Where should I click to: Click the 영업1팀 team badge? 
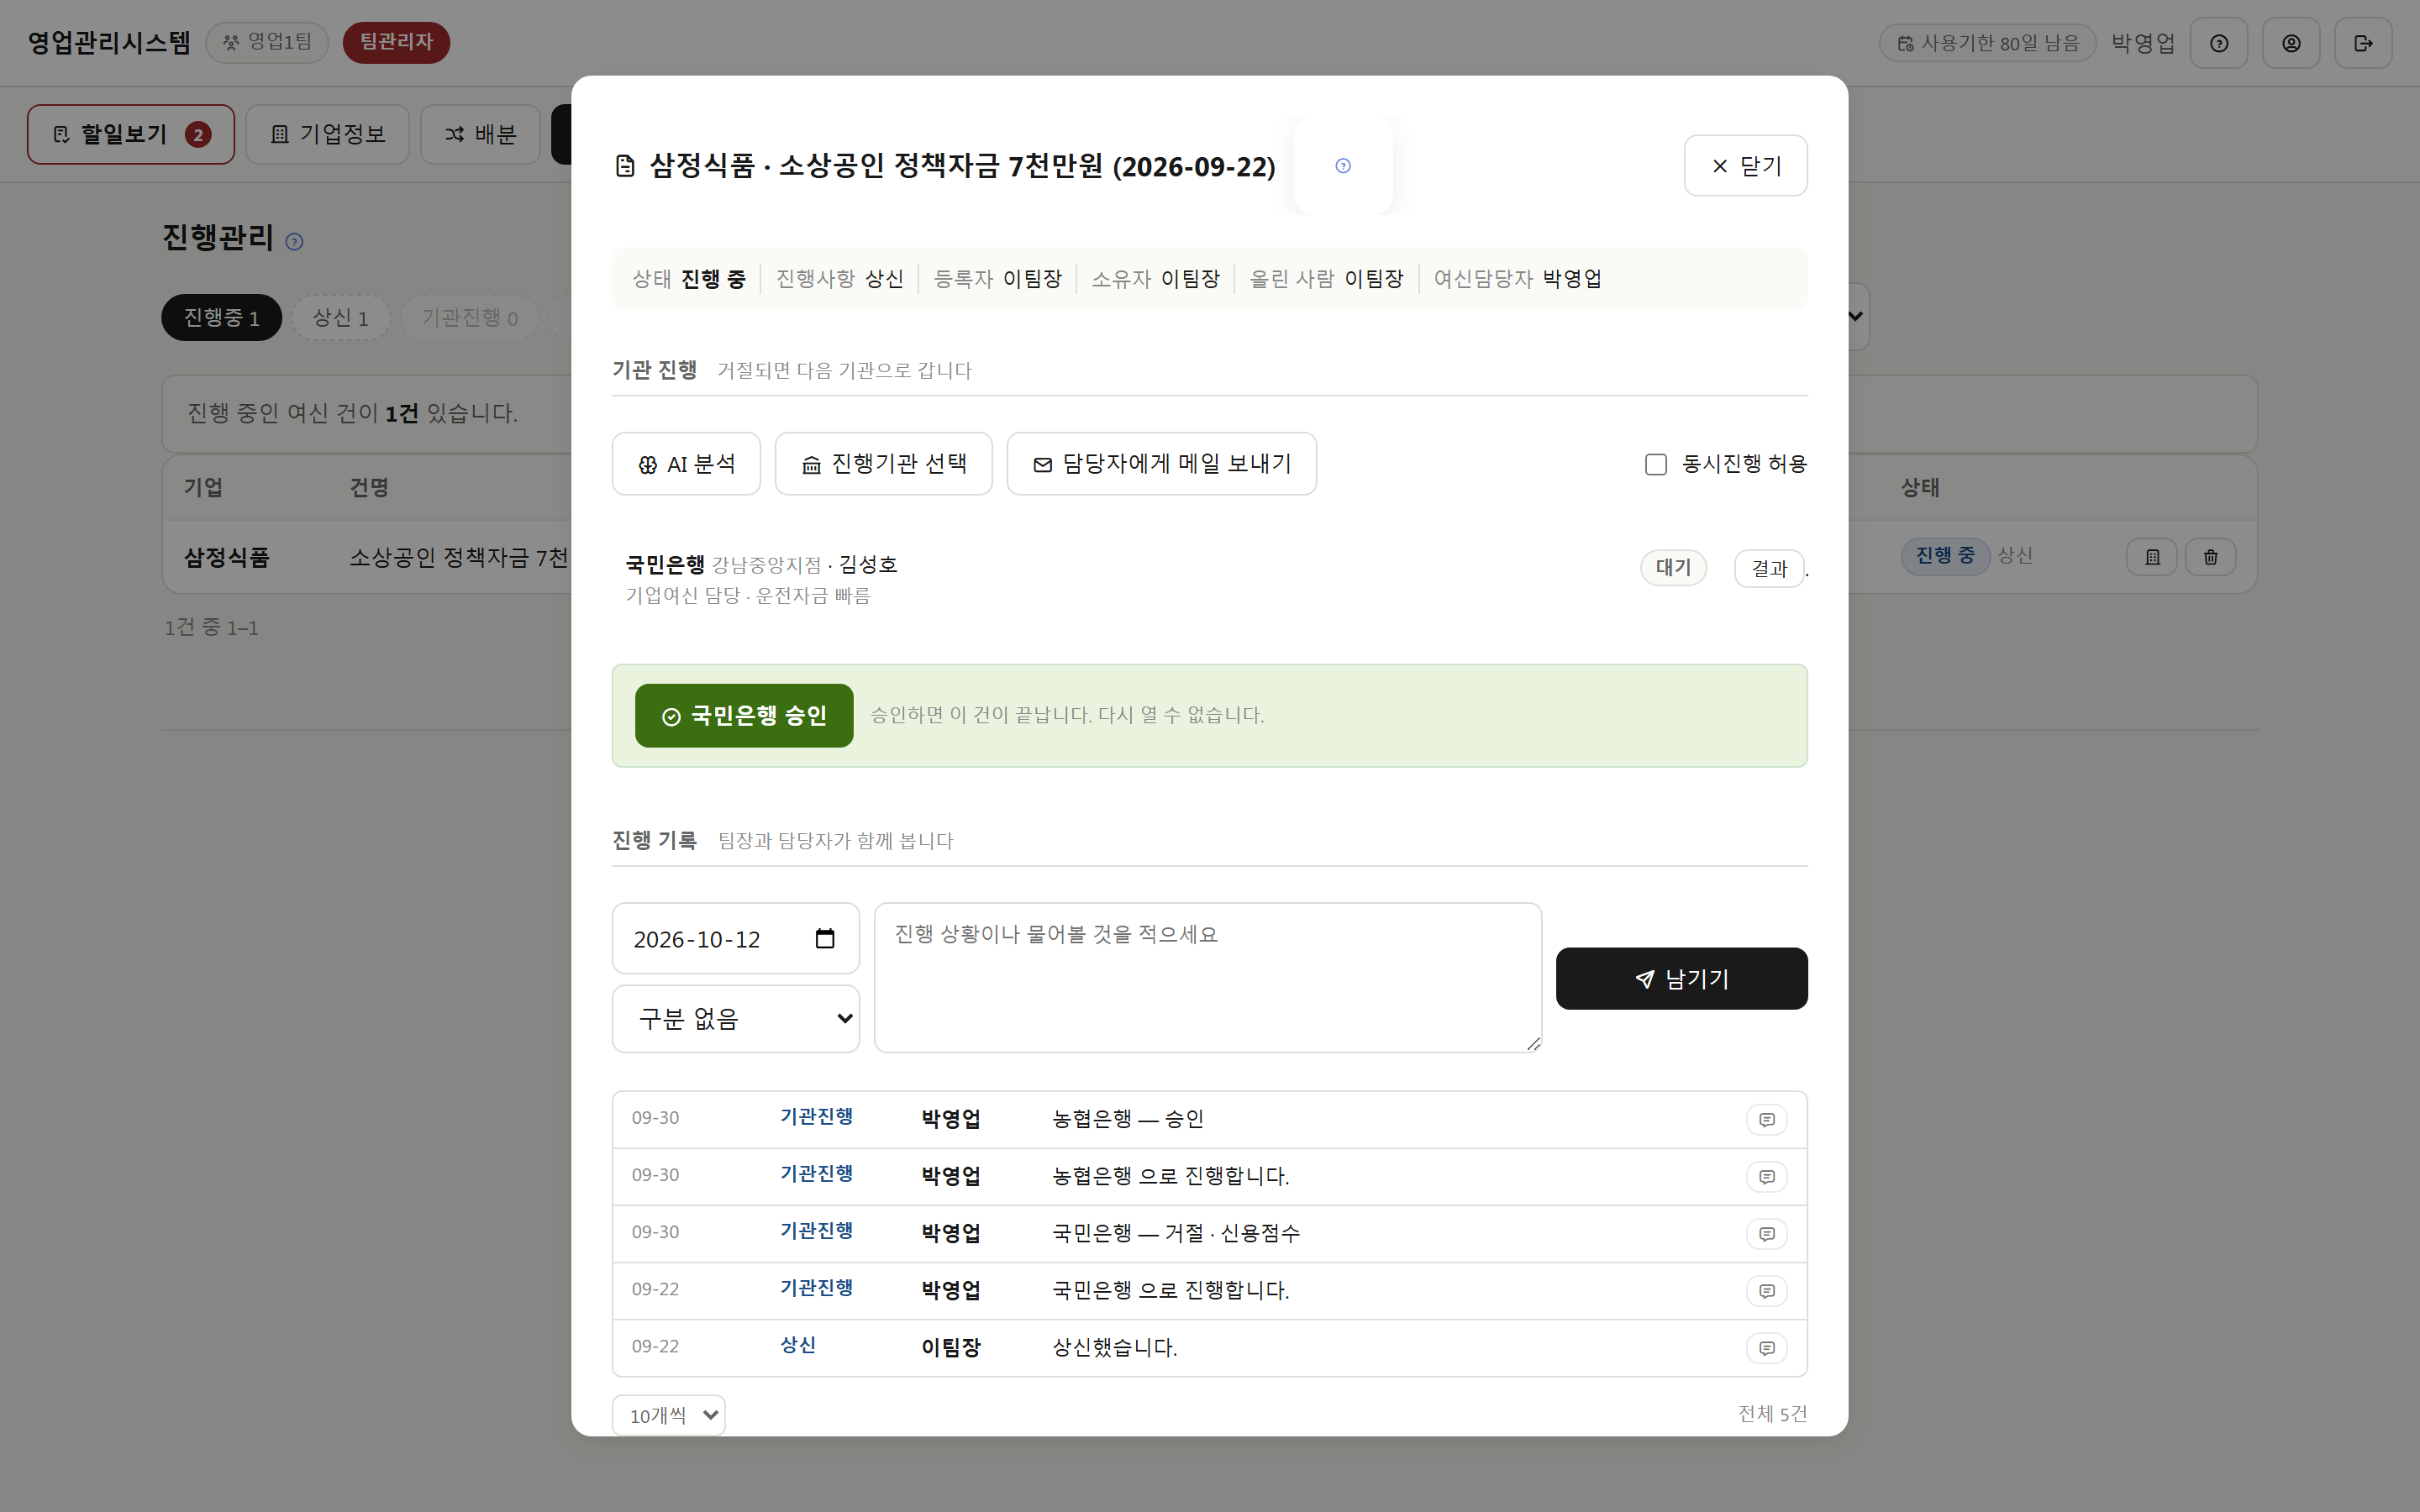pos(267,42)
